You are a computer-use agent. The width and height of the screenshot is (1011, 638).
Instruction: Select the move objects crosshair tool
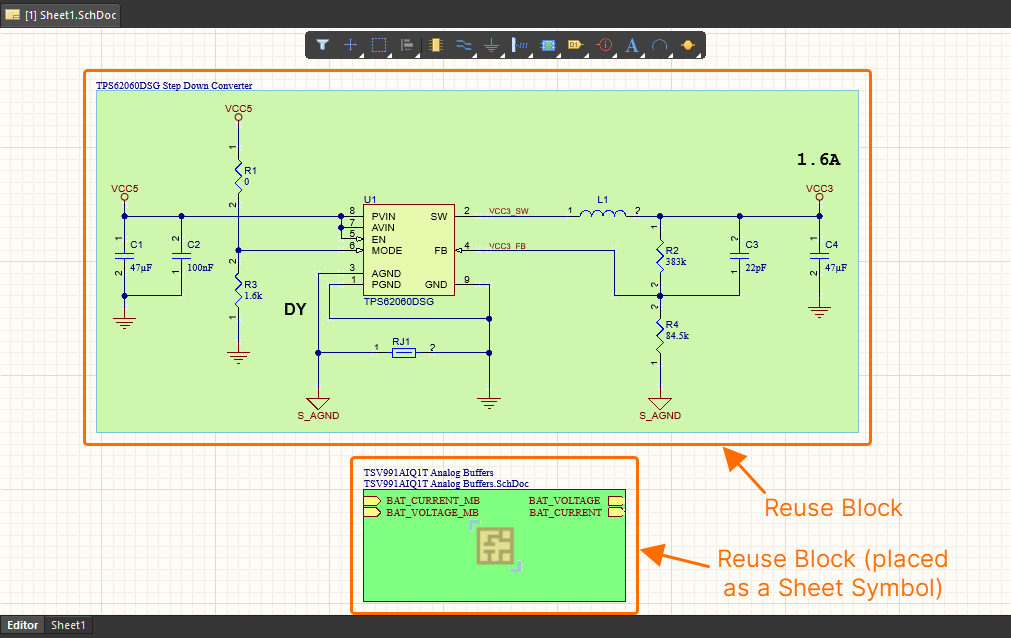tap(351, 45)
